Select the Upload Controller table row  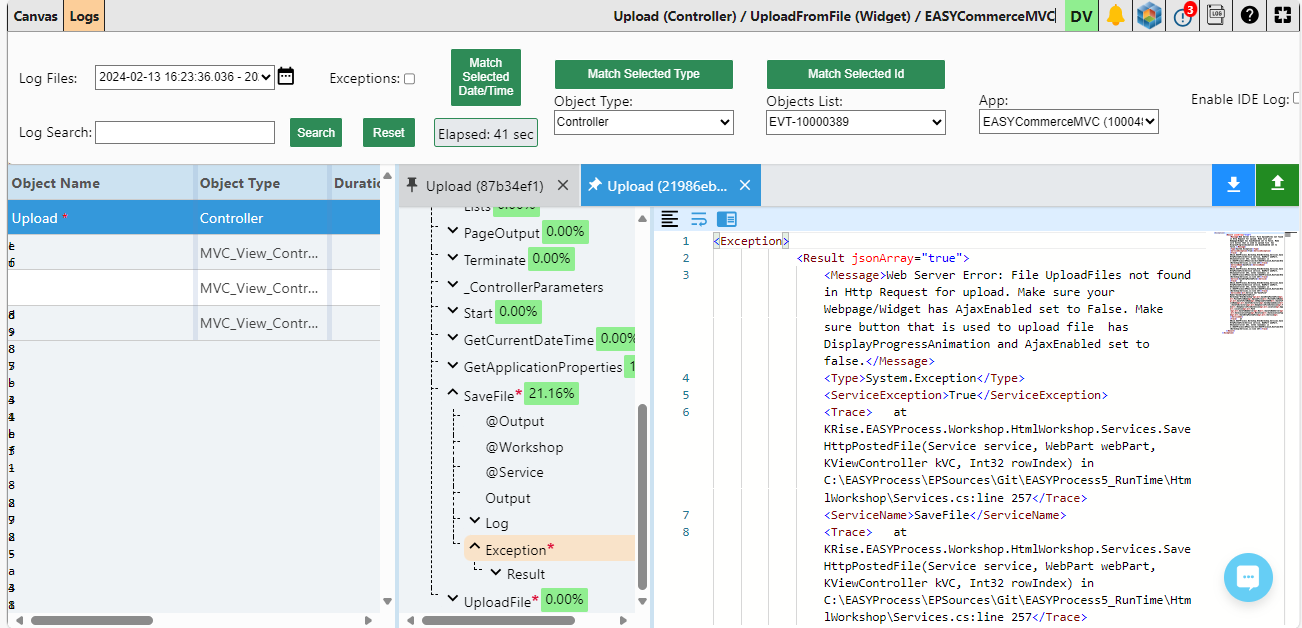[x=194, y=218]
